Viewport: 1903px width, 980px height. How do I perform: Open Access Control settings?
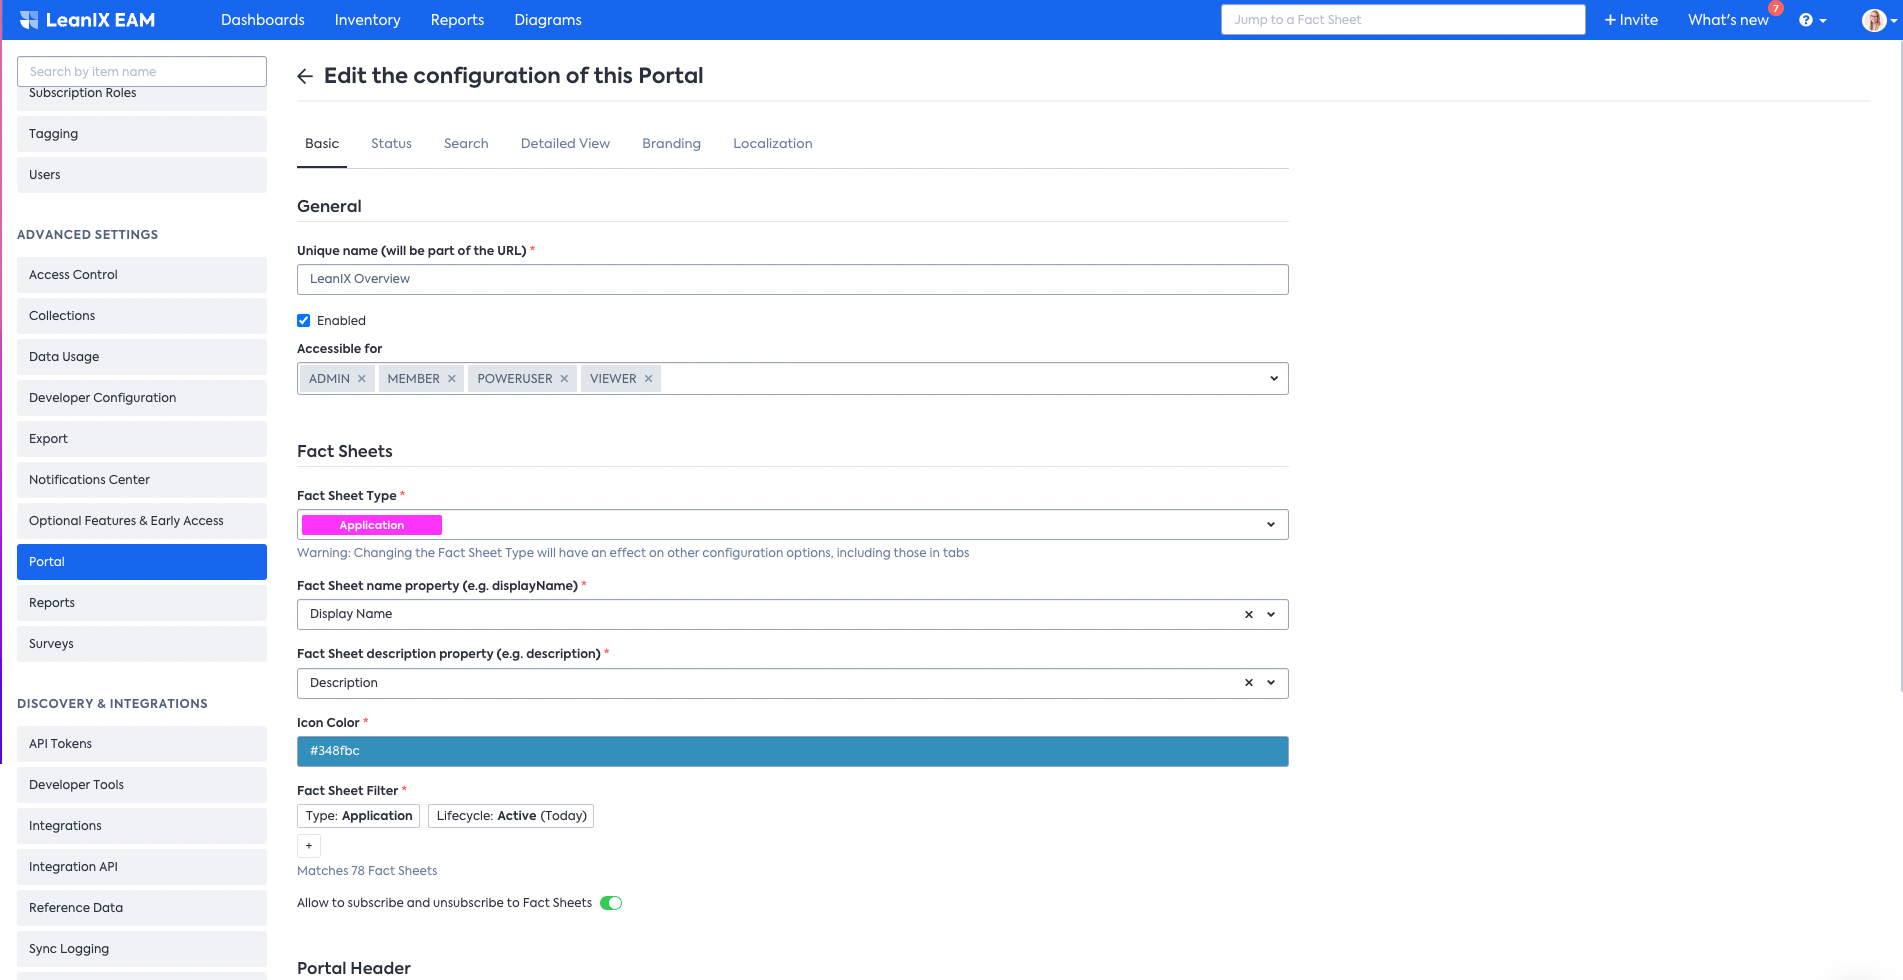point(142,275)
